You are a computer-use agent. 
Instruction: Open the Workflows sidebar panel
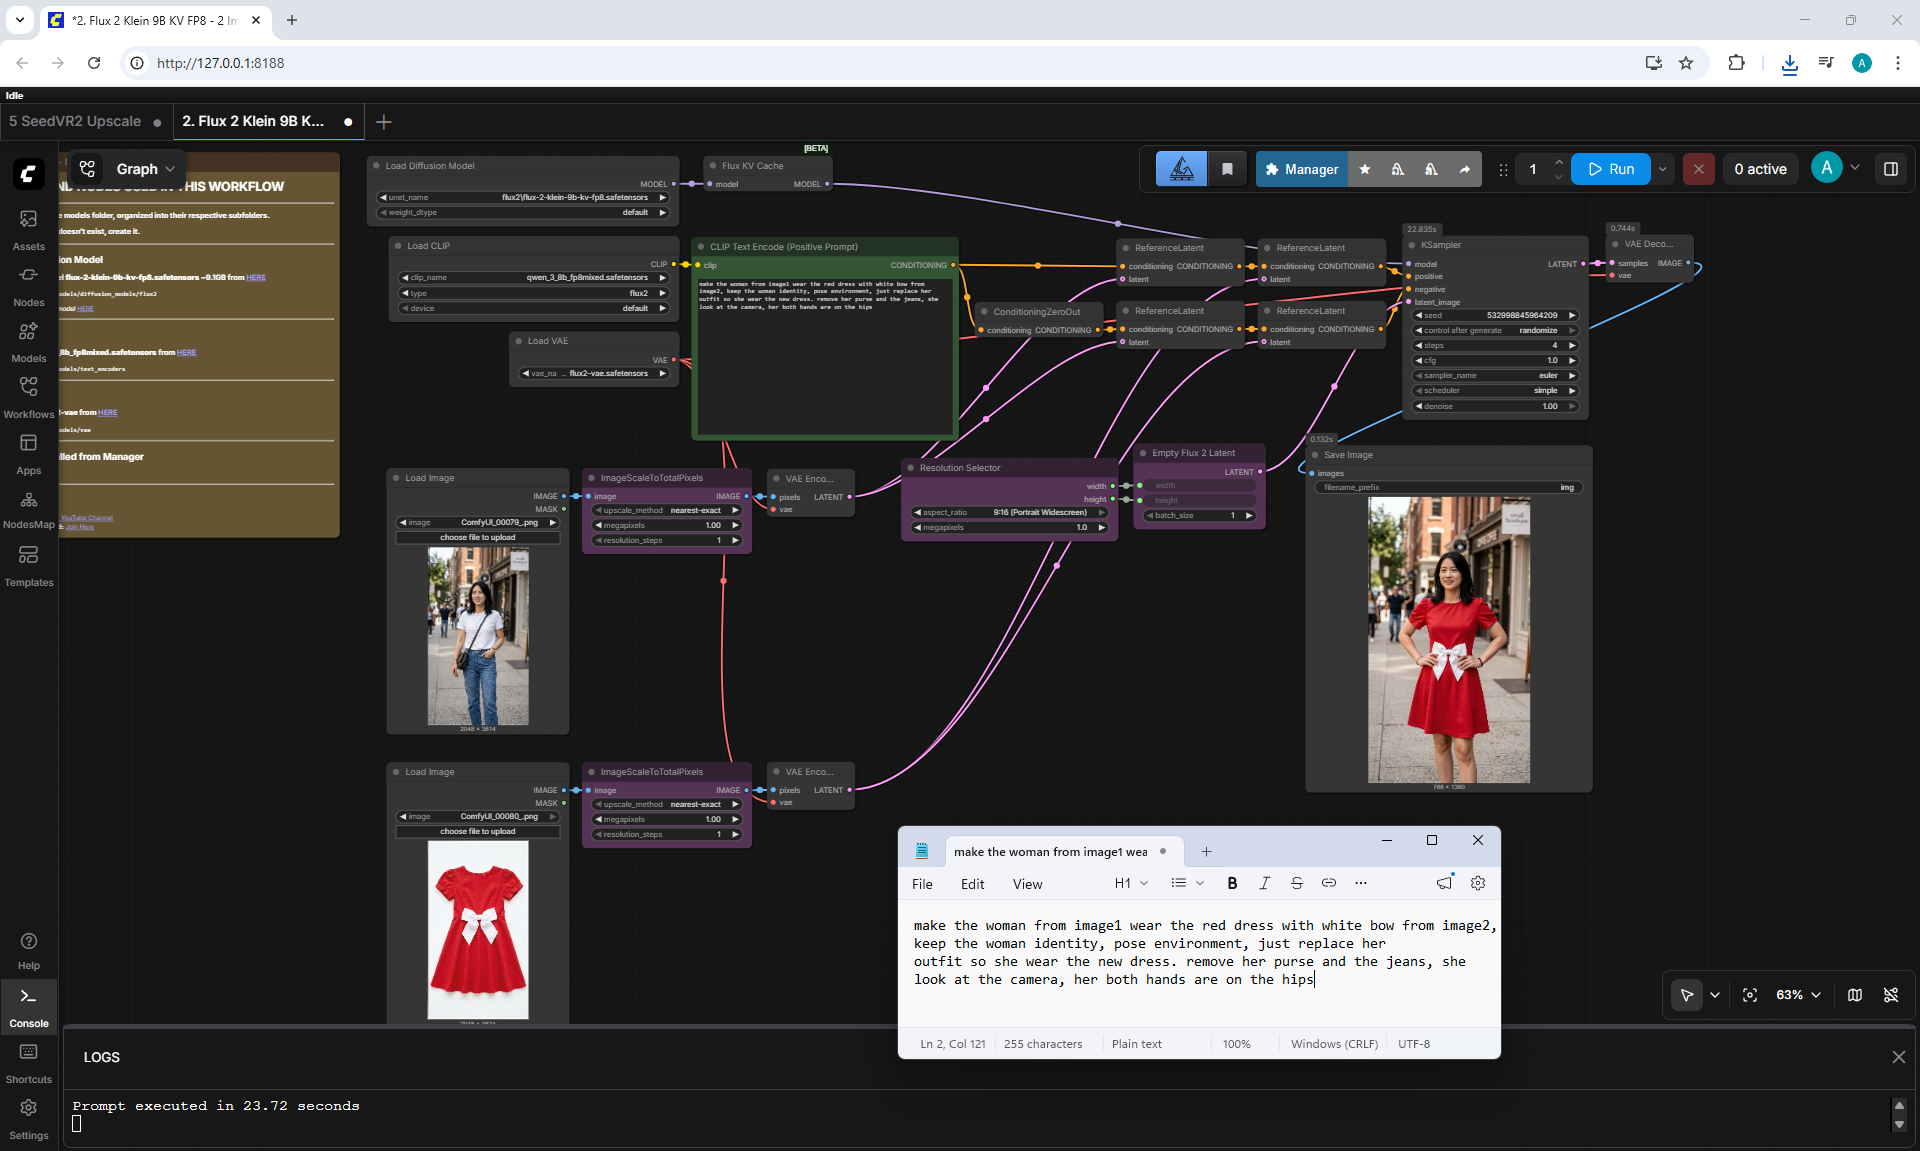pyautogui.click(x=29, y=398)
